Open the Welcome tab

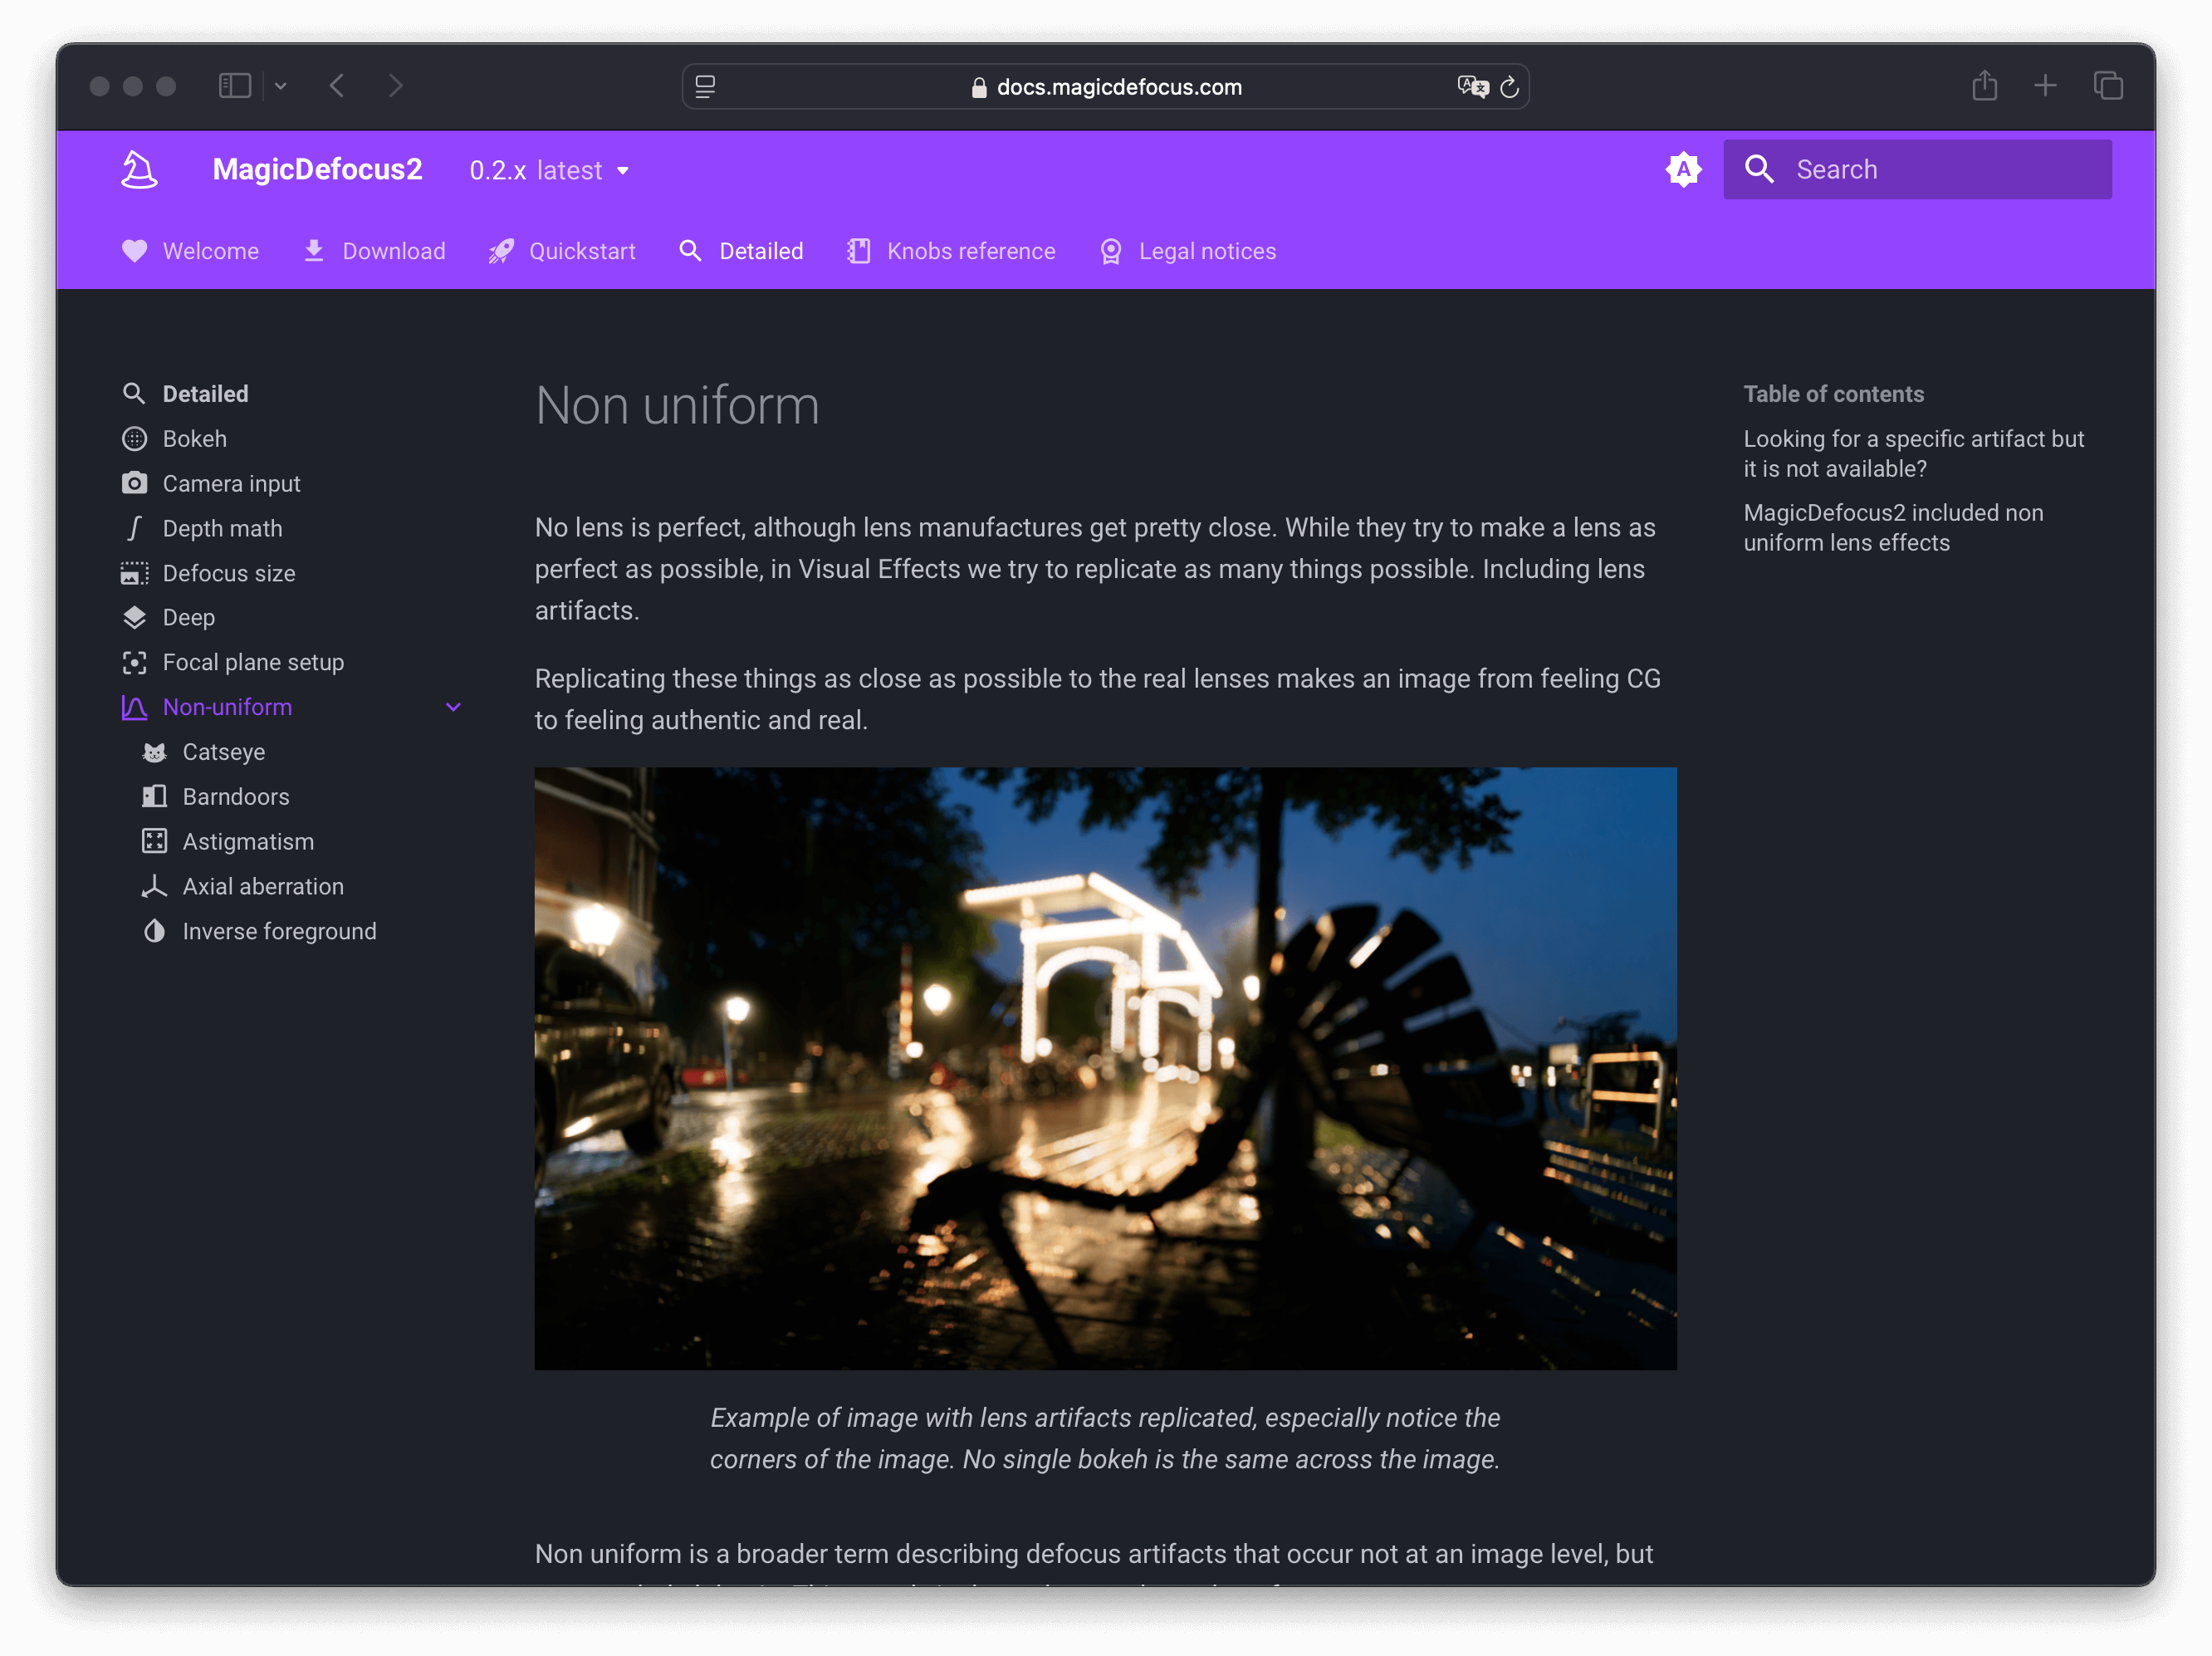coord(190,251)
